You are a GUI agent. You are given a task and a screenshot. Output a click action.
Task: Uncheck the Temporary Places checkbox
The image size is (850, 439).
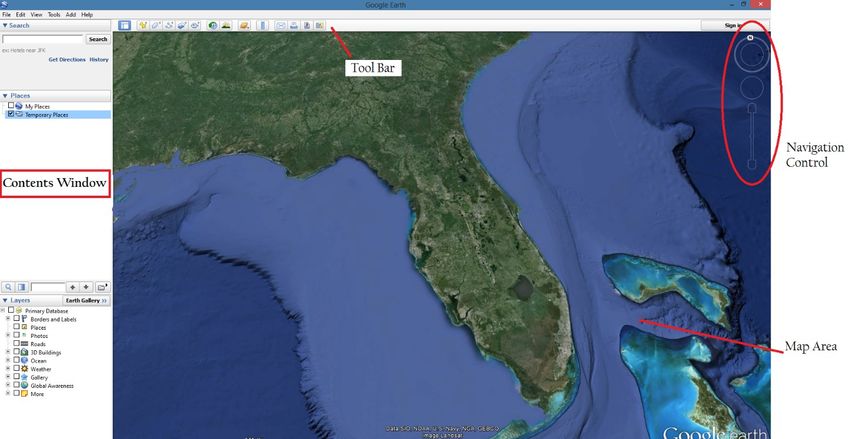[x=11, y=114]
